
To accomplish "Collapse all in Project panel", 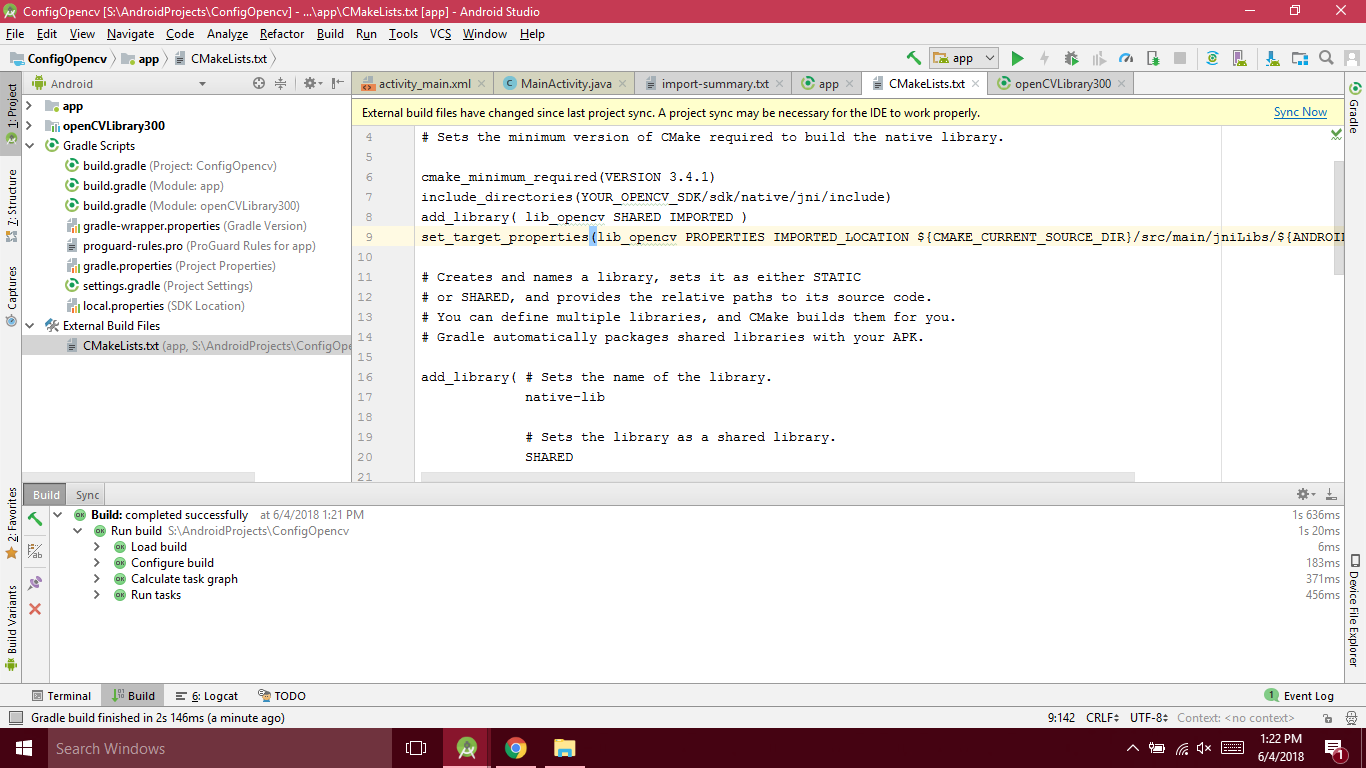I will [281, 84].
